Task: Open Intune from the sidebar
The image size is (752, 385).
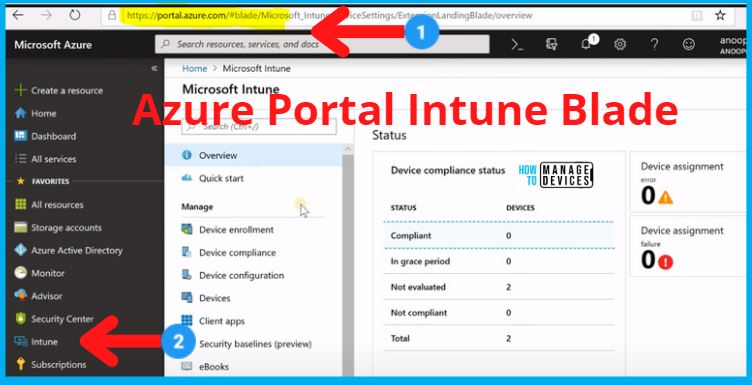Action: click(x=36, y=342)
